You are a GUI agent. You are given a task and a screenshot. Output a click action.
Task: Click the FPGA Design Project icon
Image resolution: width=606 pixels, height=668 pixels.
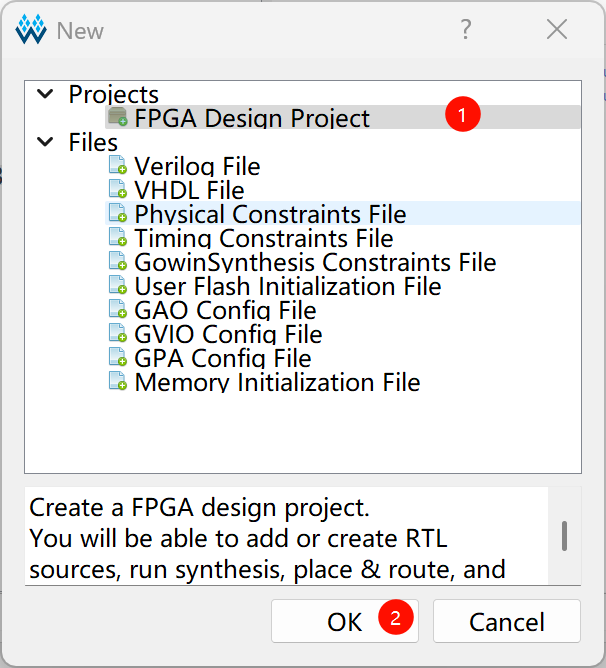pyautogui.click(x=118, y=117)
